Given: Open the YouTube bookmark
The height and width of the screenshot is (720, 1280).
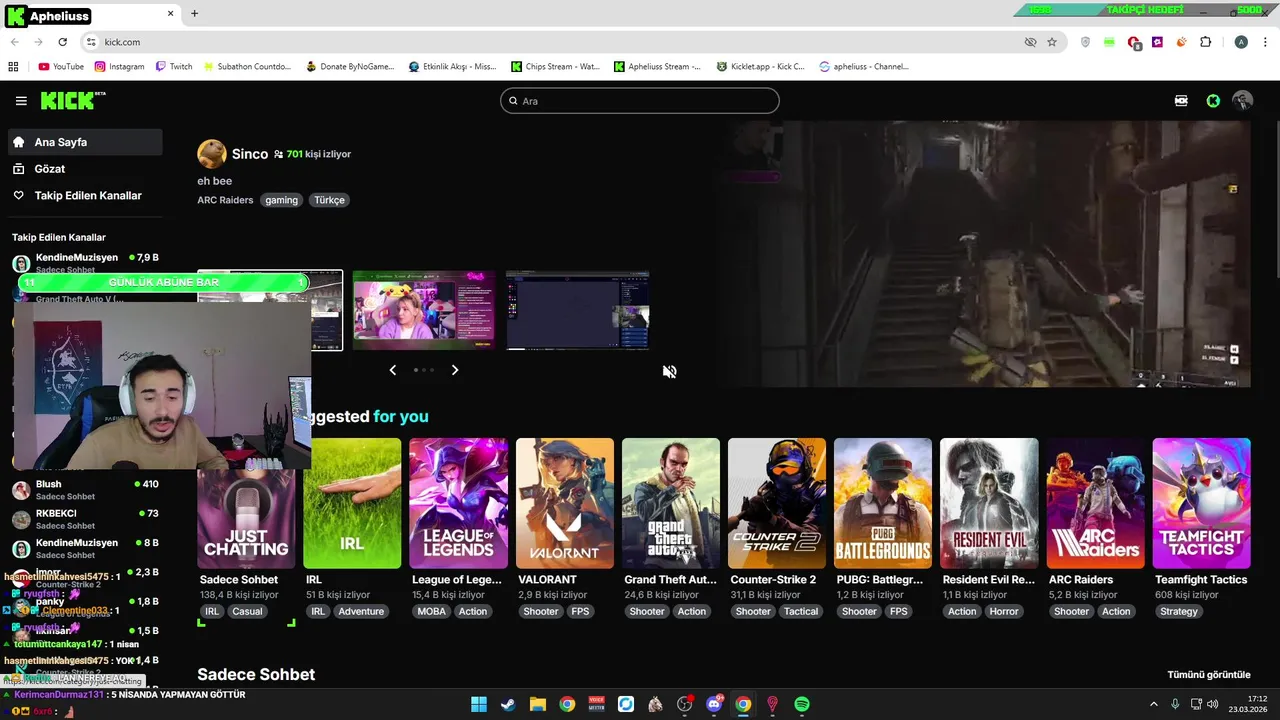Looking at the screenshot, I should click(61, 67).
